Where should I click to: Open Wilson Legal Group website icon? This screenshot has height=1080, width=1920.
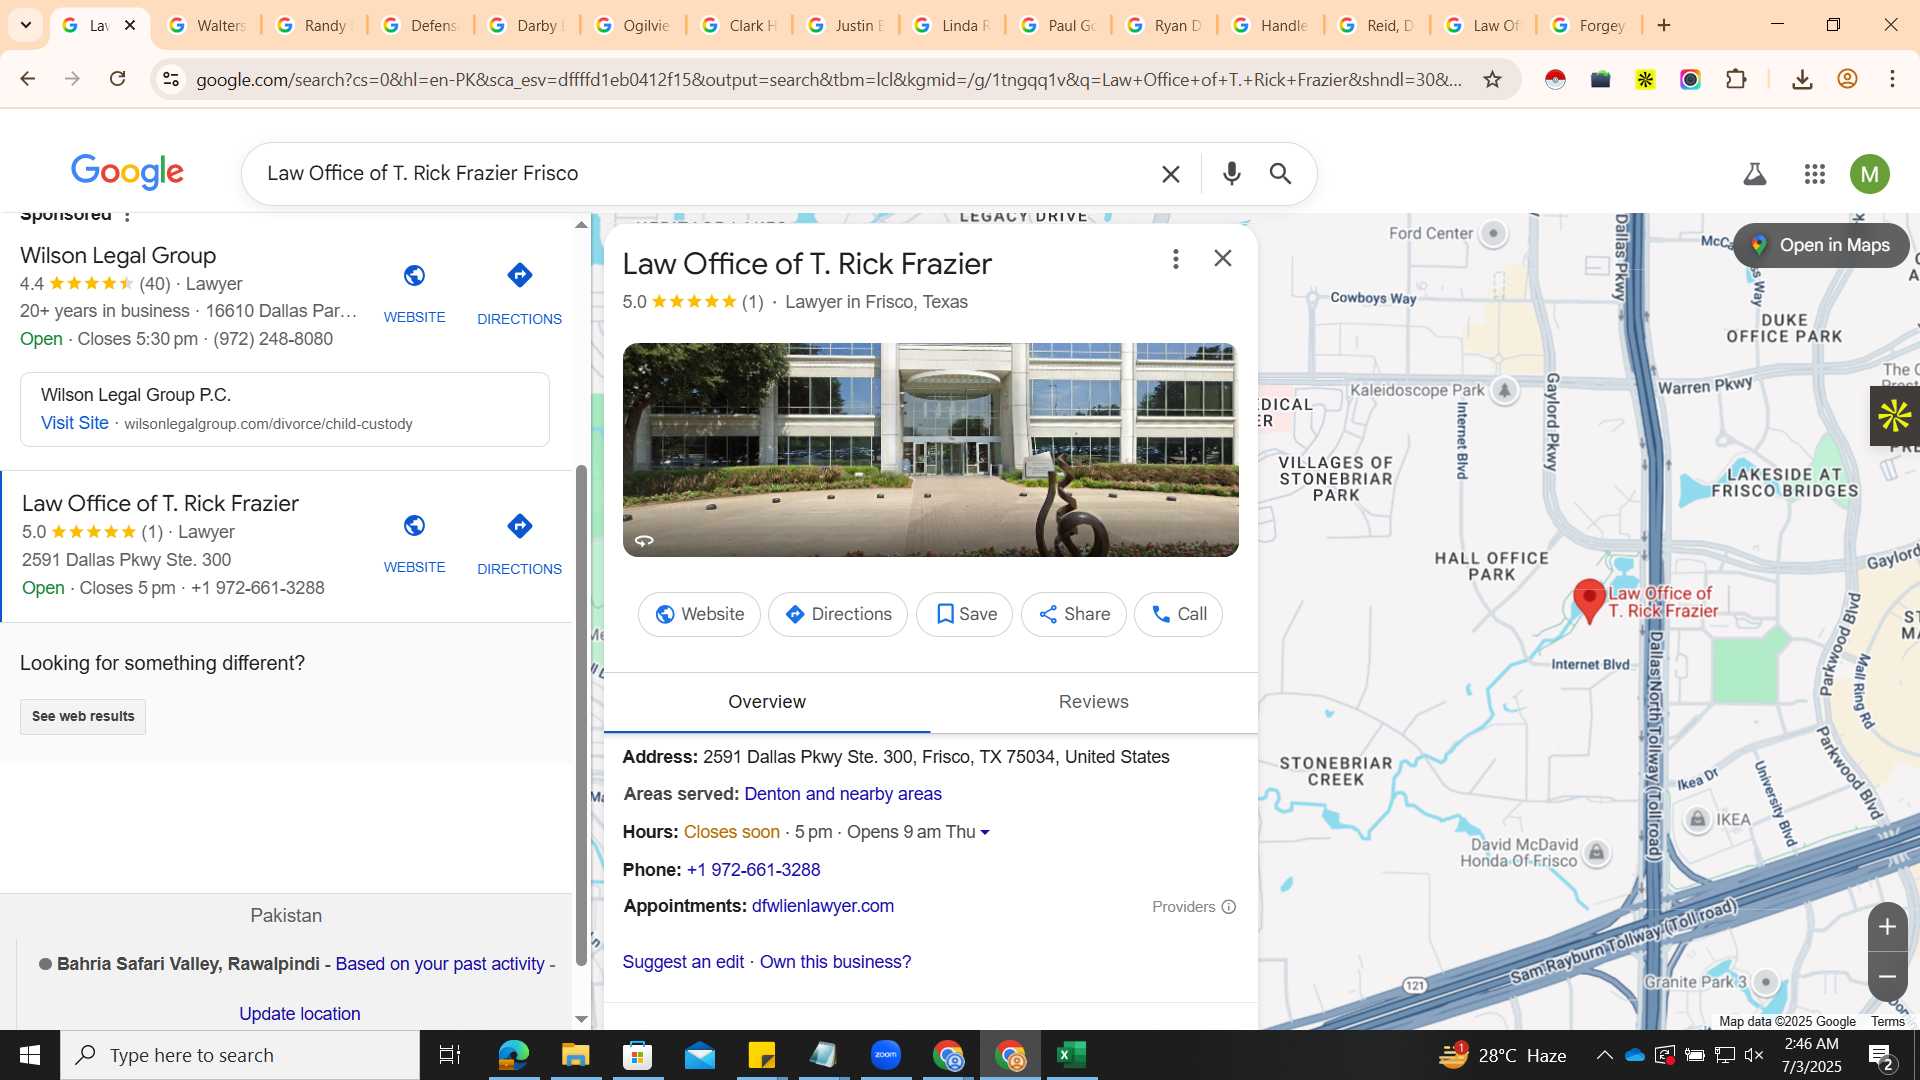point(414,276)
